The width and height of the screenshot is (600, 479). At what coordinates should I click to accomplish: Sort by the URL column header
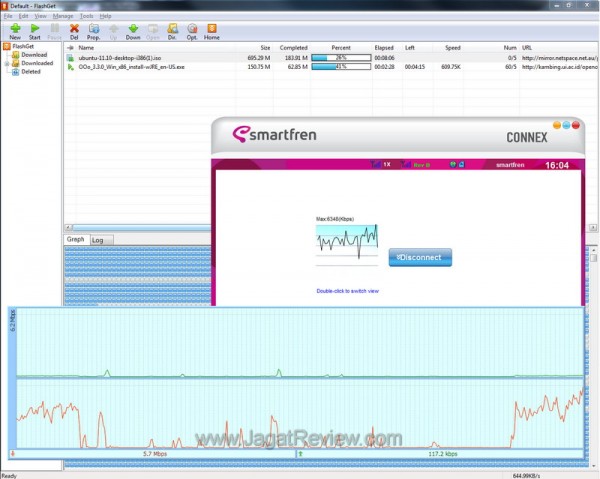pyautogui.click(x=527, y=48)
